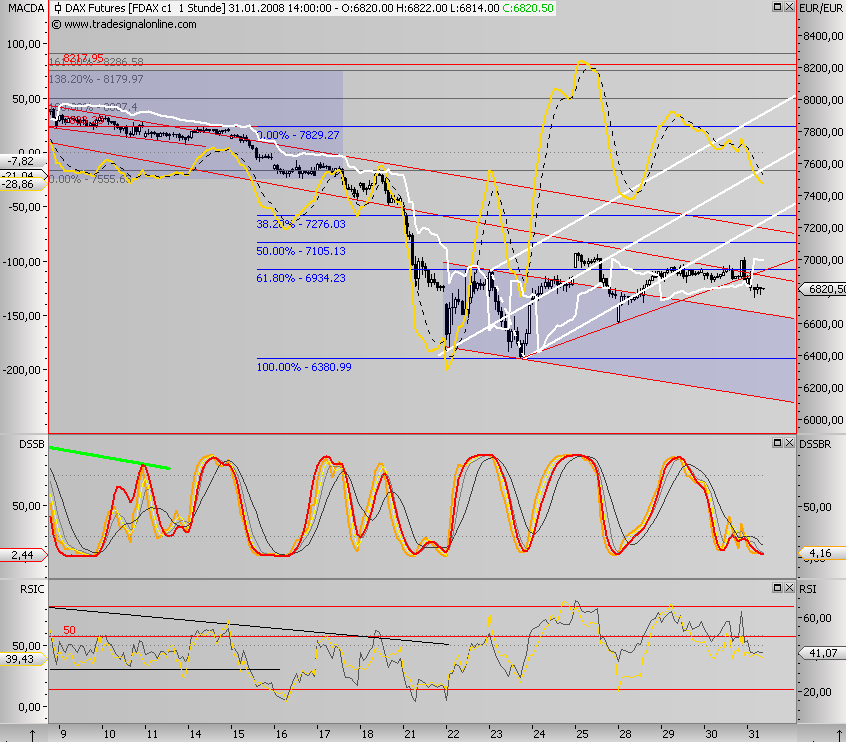Click the 6820,50 current price marker
Viewport: 846px width, 742px height.
pos(823,289)
